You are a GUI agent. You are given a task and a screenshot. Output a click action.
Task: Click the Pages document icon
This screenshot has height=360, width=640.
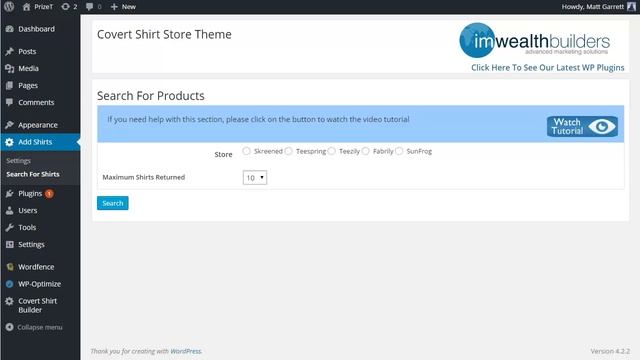click(x=10, y=85)
